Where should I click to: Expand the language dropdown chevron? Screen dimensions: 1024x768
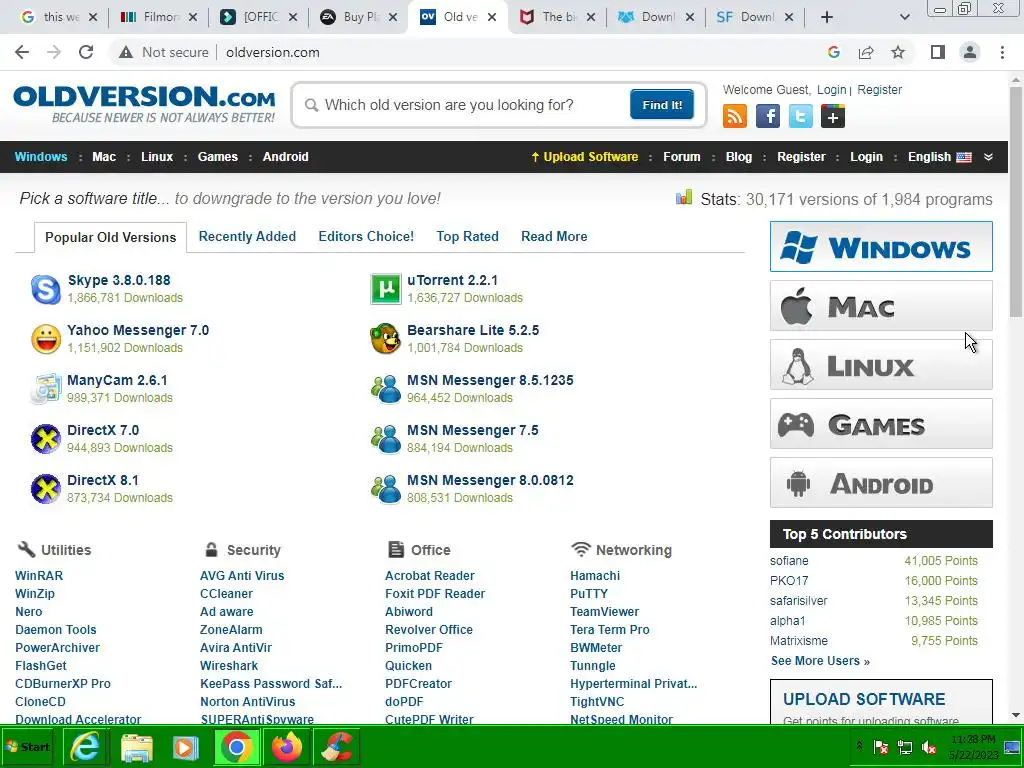tap(989, 157)
